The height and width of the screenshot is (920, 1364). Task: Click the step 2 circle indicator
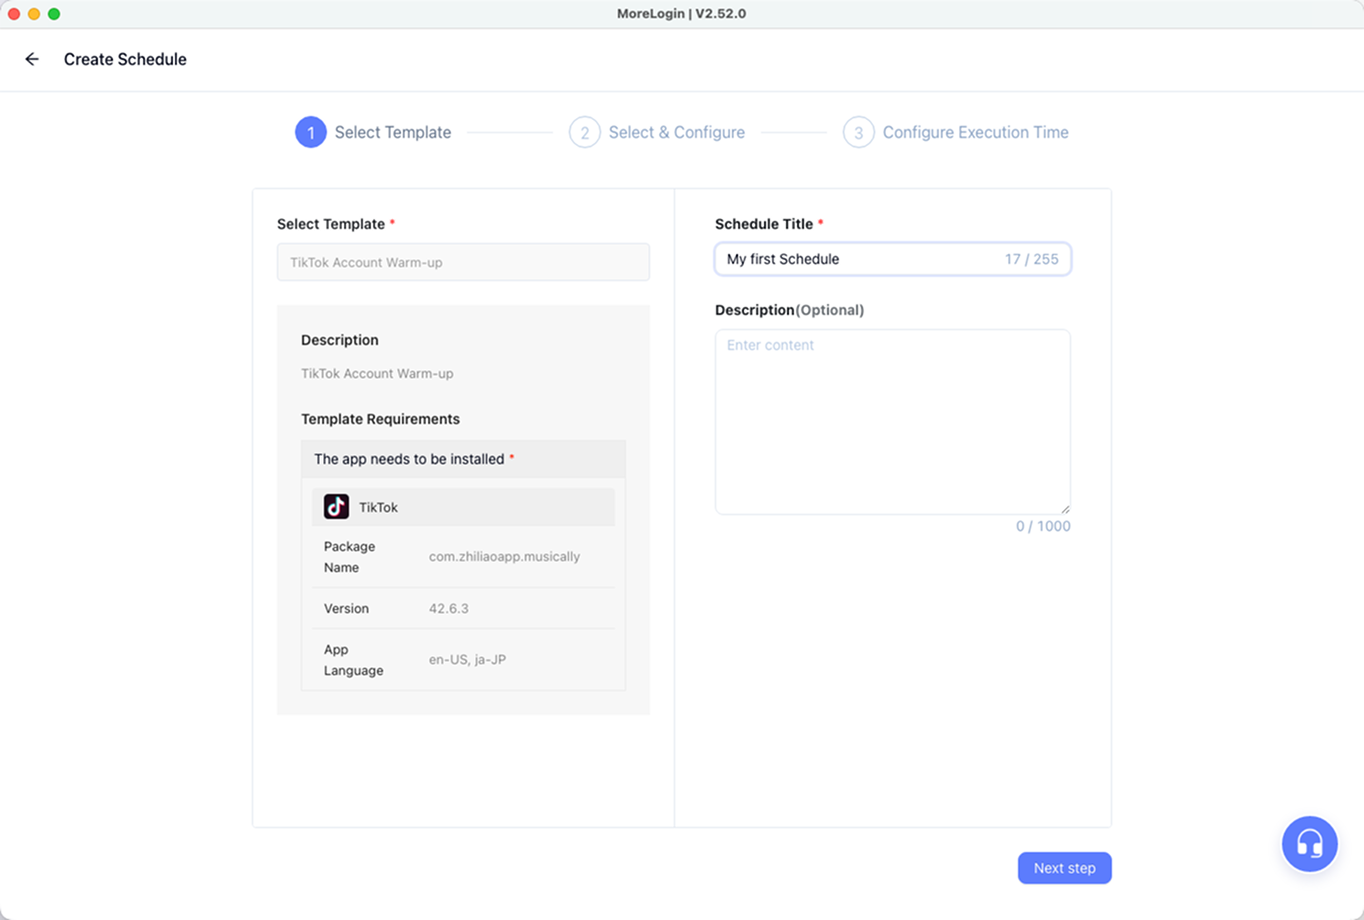coord(585,132)
